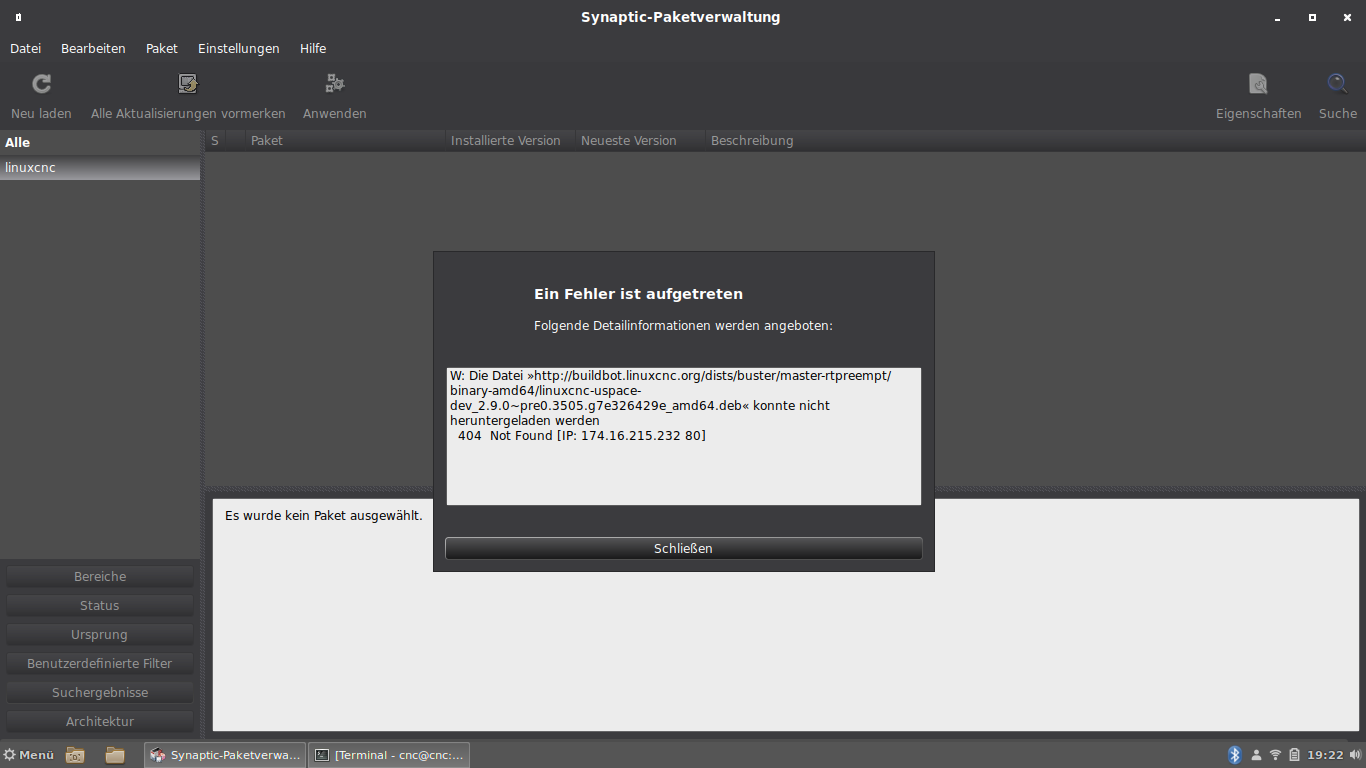Click Alle Aktualisierungen vormerken toolbar icon
This screenshot has width=1366, height=768.
click(188, 84)
